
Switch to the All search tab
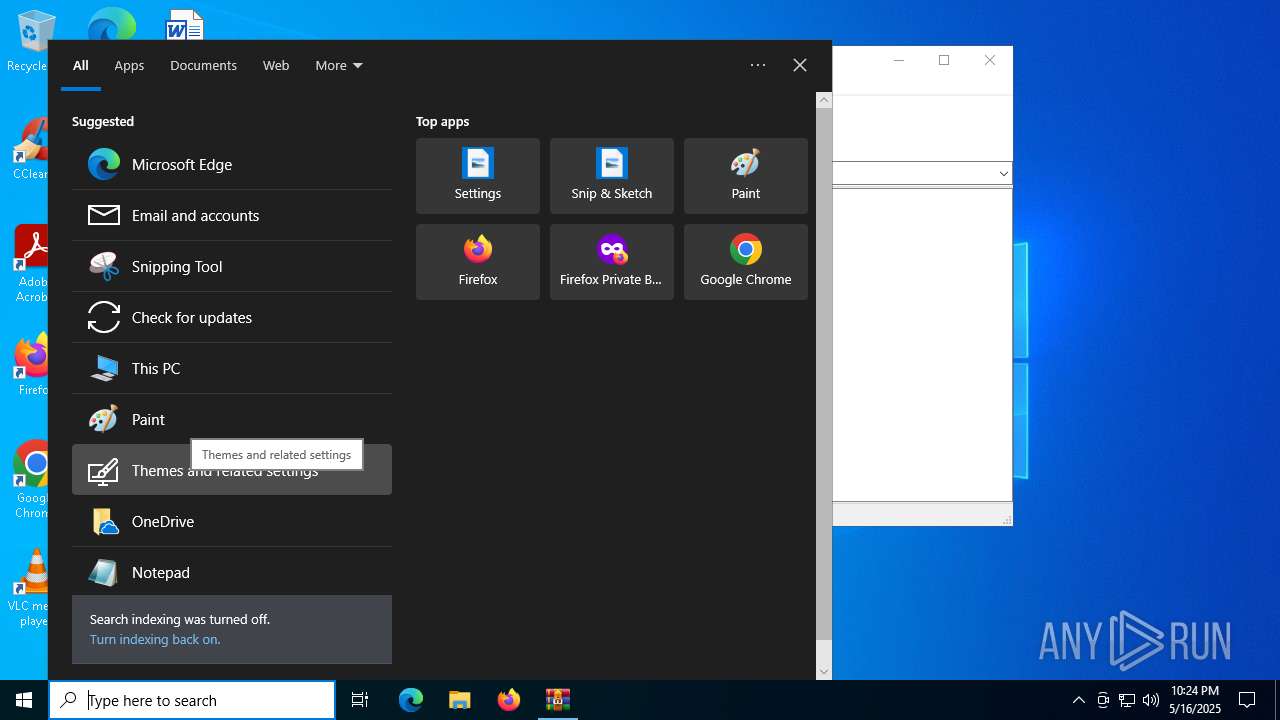coord(81,65)
